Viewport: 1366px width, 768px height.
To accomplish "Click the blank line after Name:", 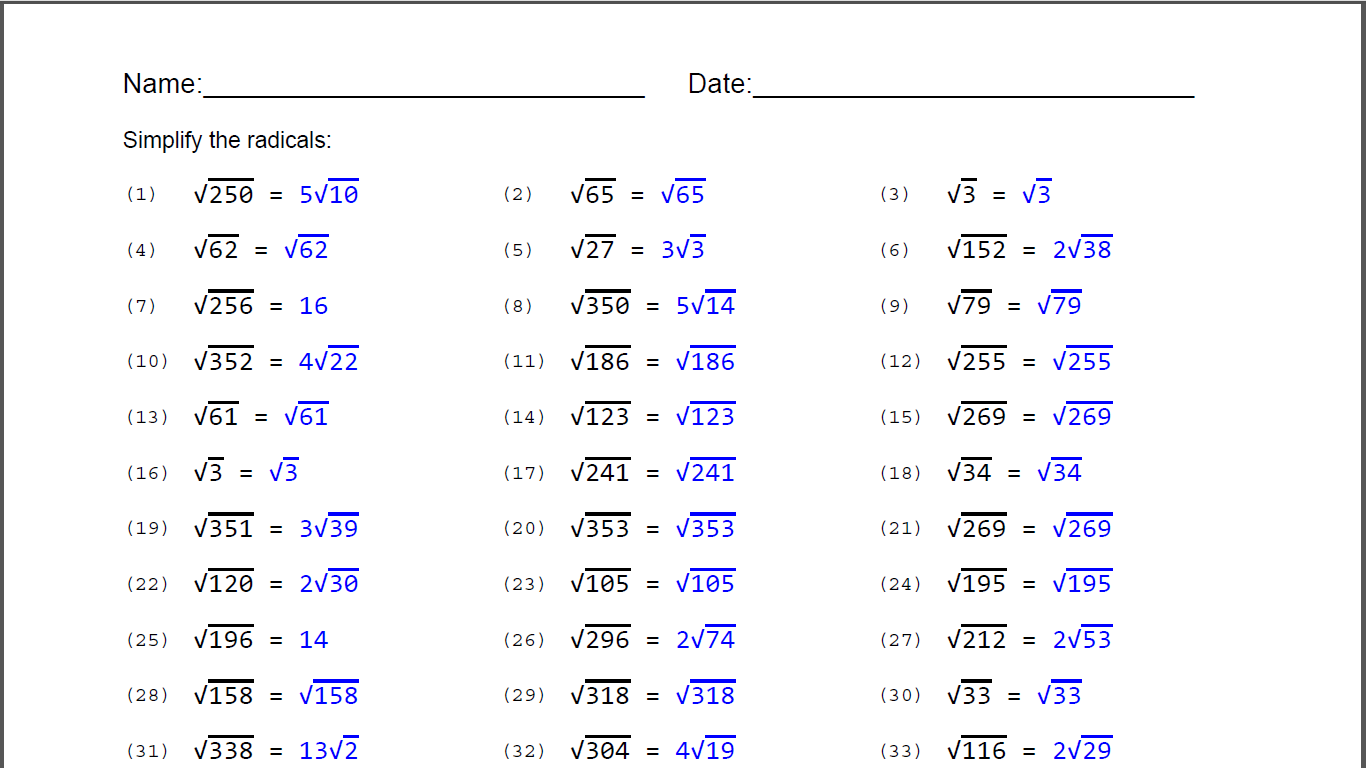I will click(x=424, y=96).
